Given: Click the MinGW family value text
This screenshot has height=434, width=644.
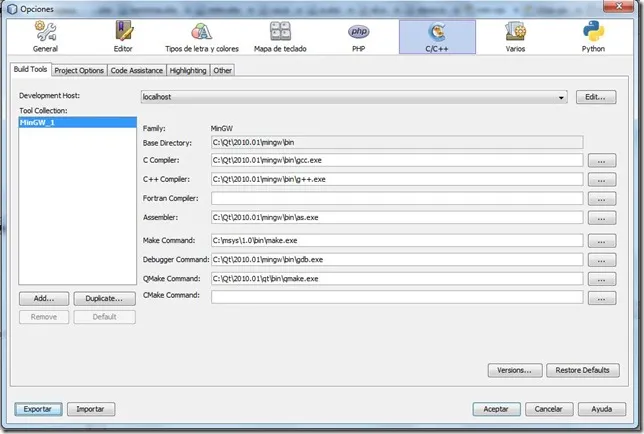Looking at the screenshot, I should [222, 129].
